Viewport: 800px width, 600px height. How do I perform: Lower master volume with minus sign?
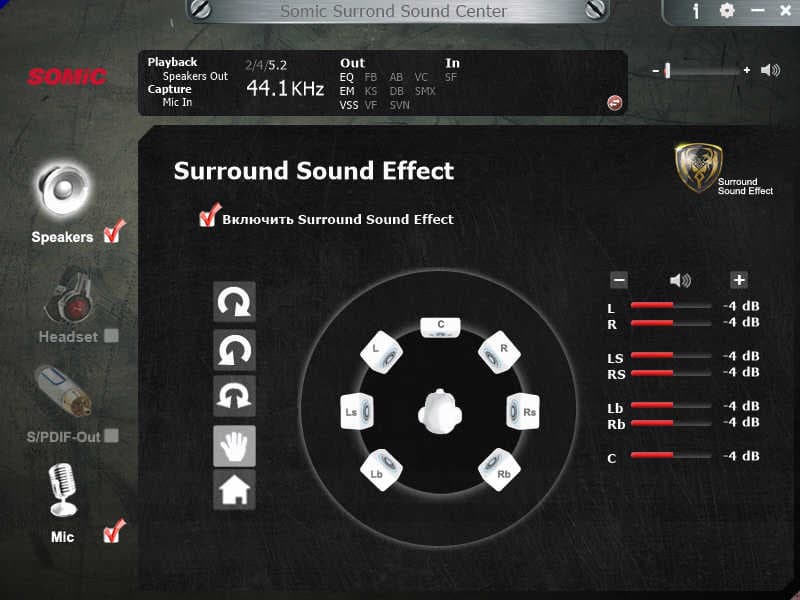click(x=656, y=70)
